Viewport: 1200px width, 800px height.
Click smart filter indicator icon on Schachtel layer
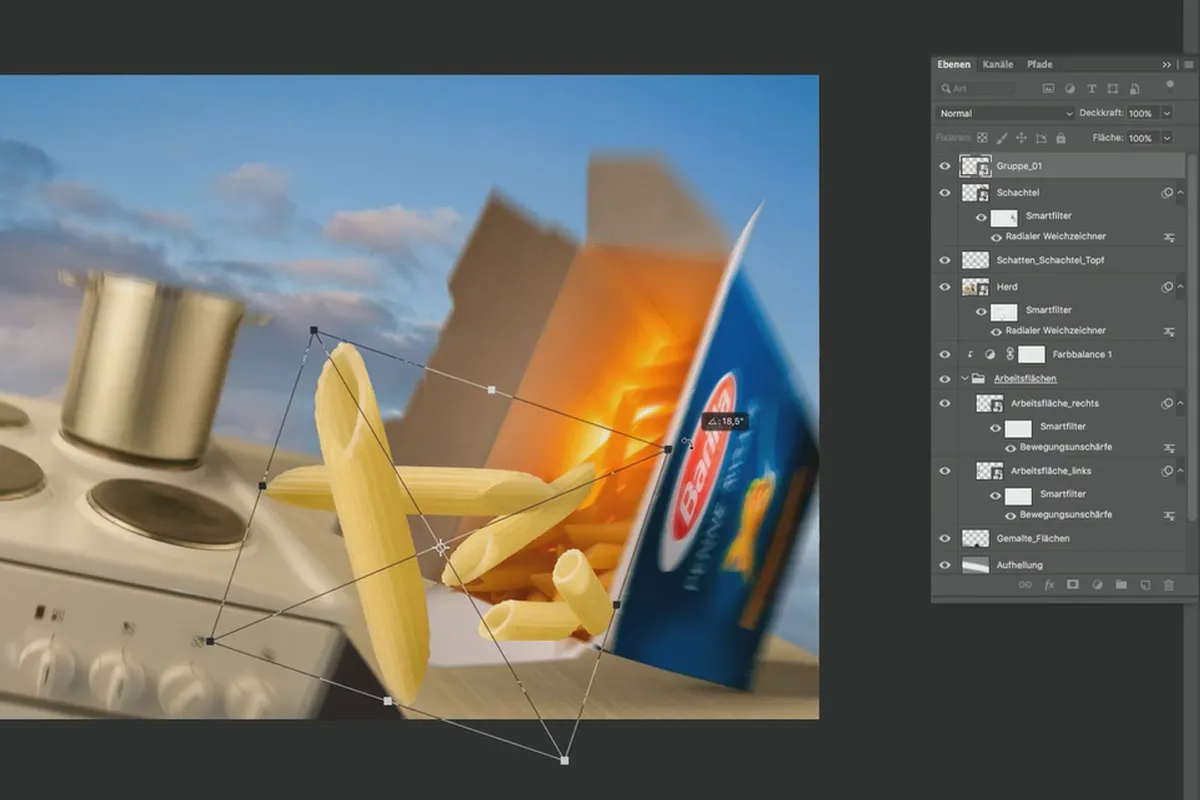pos(1167,192)
